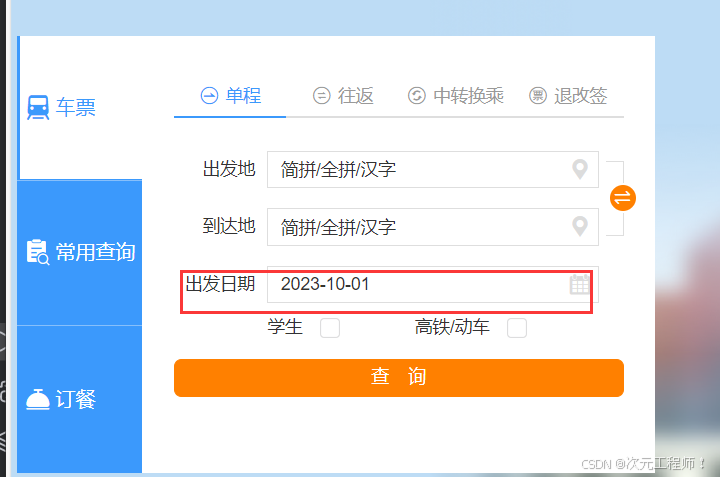Click the 出发日期 field showing 2023-10-01
The width and height of the screenshot is (720, 477).
[x=433, y=284]
